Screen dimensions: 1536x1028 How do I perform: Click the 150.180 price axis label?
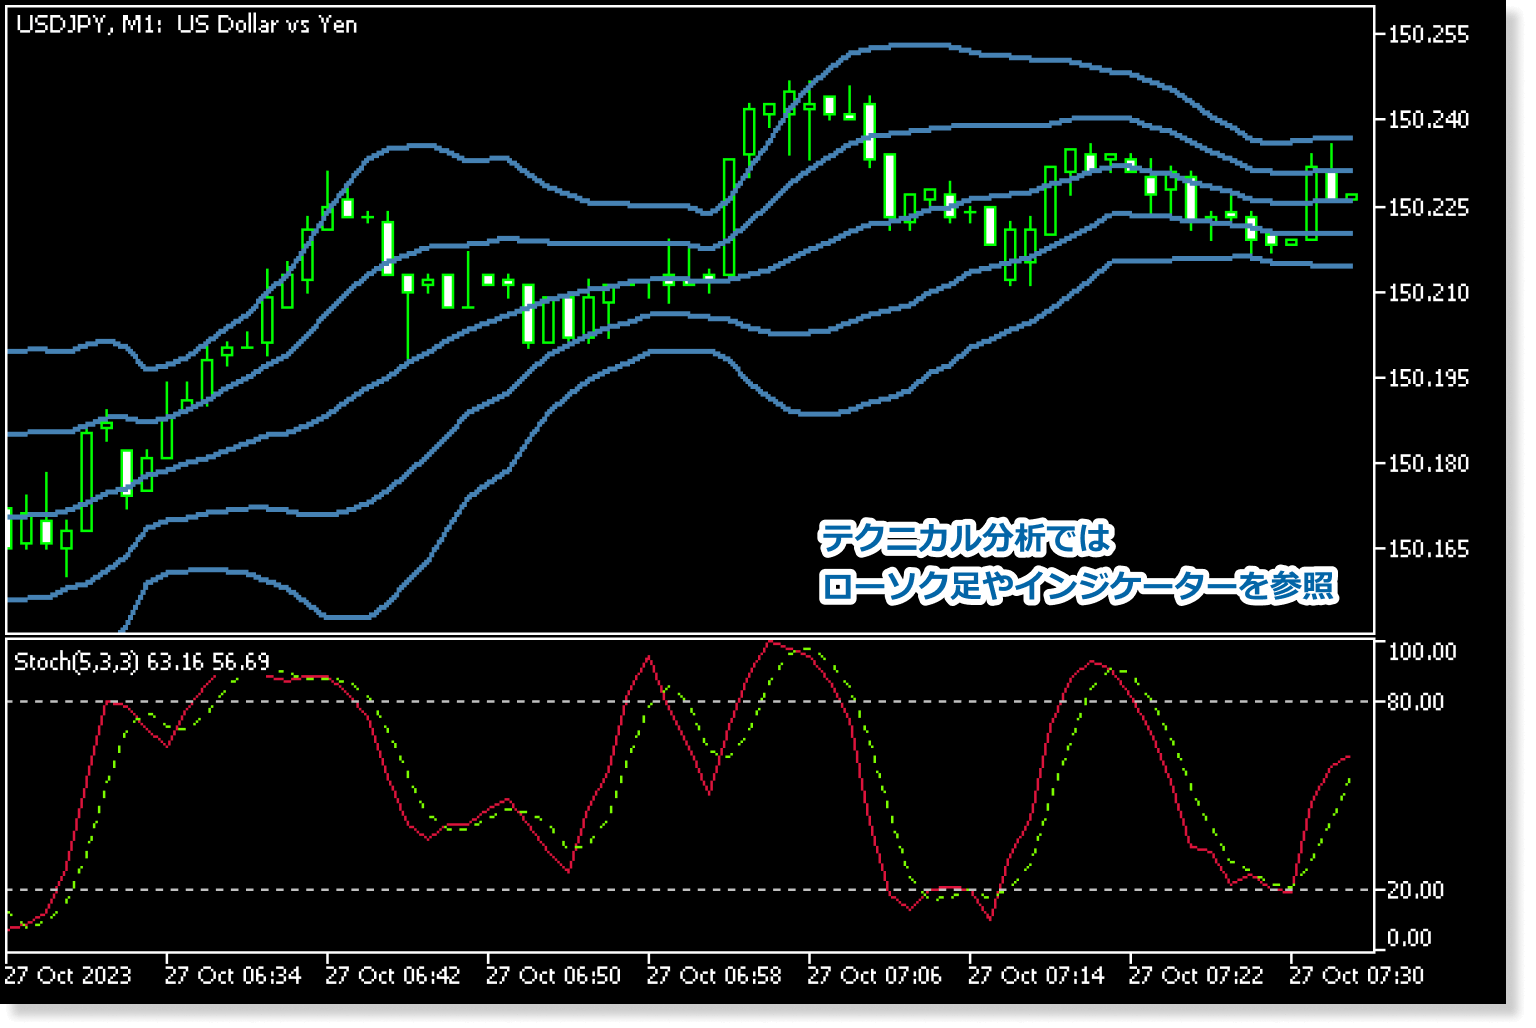tap(1429, 464)
